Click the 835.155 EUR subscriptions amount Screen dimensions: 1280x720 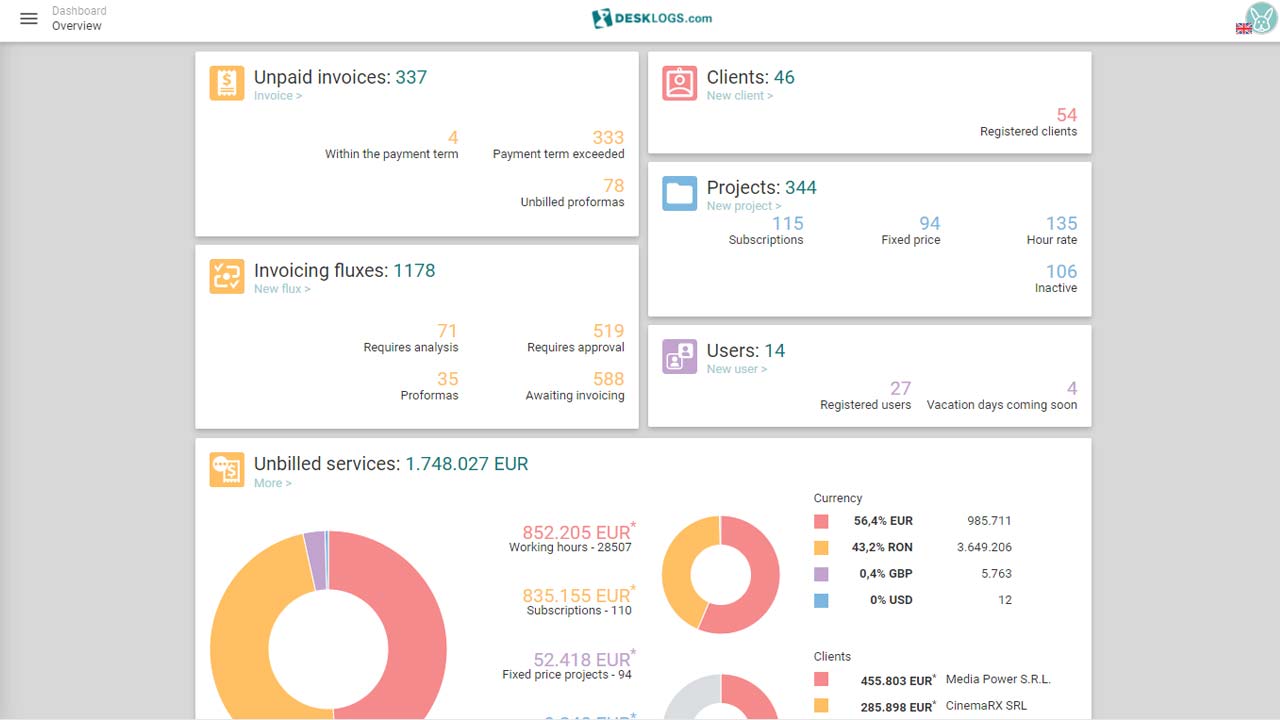[579, 595]
